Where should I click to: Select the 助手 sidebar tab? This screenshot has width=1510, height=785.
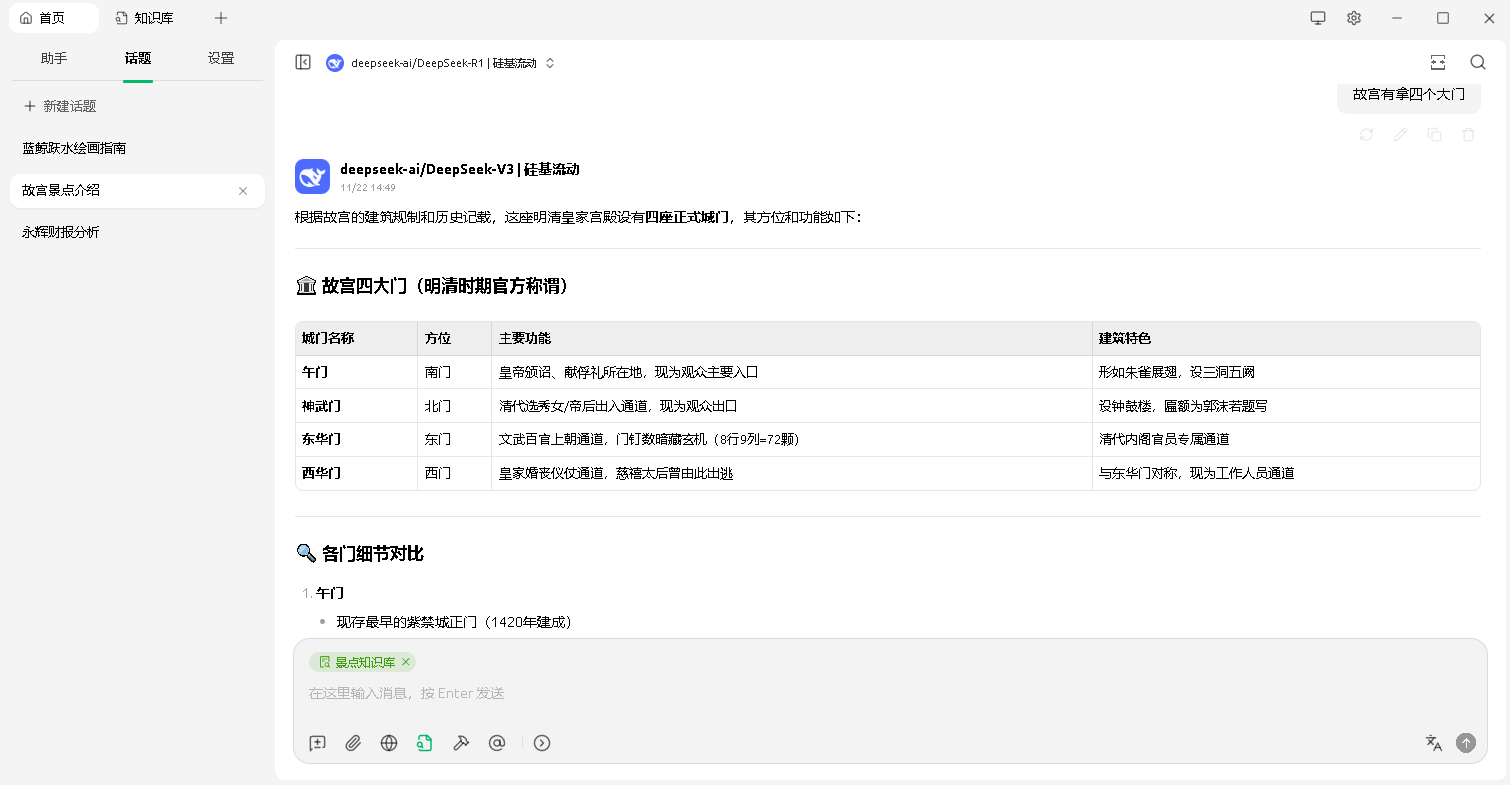click(54, 58)
